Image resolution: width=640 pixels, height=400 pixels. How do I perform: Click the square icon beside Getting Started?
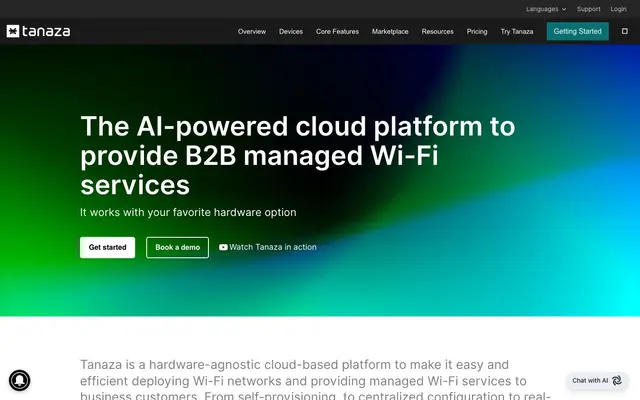(624, 31)
